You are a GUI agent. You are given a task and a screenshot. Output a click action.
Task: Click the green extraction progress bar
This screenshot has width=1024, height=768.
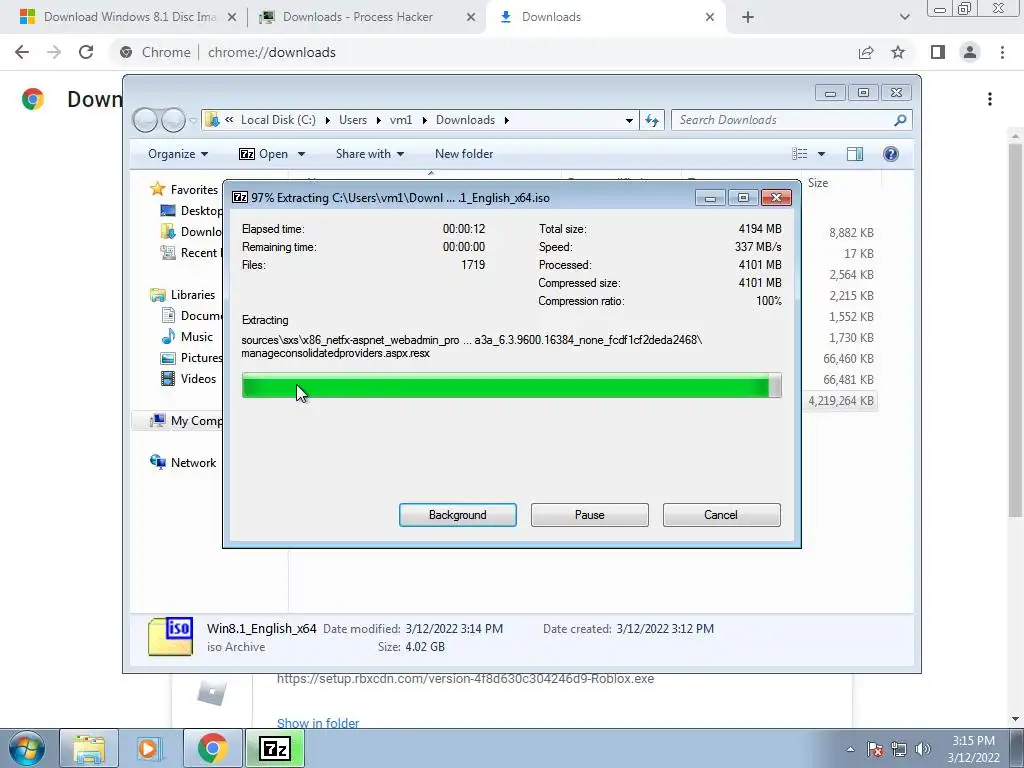point(511,385)
